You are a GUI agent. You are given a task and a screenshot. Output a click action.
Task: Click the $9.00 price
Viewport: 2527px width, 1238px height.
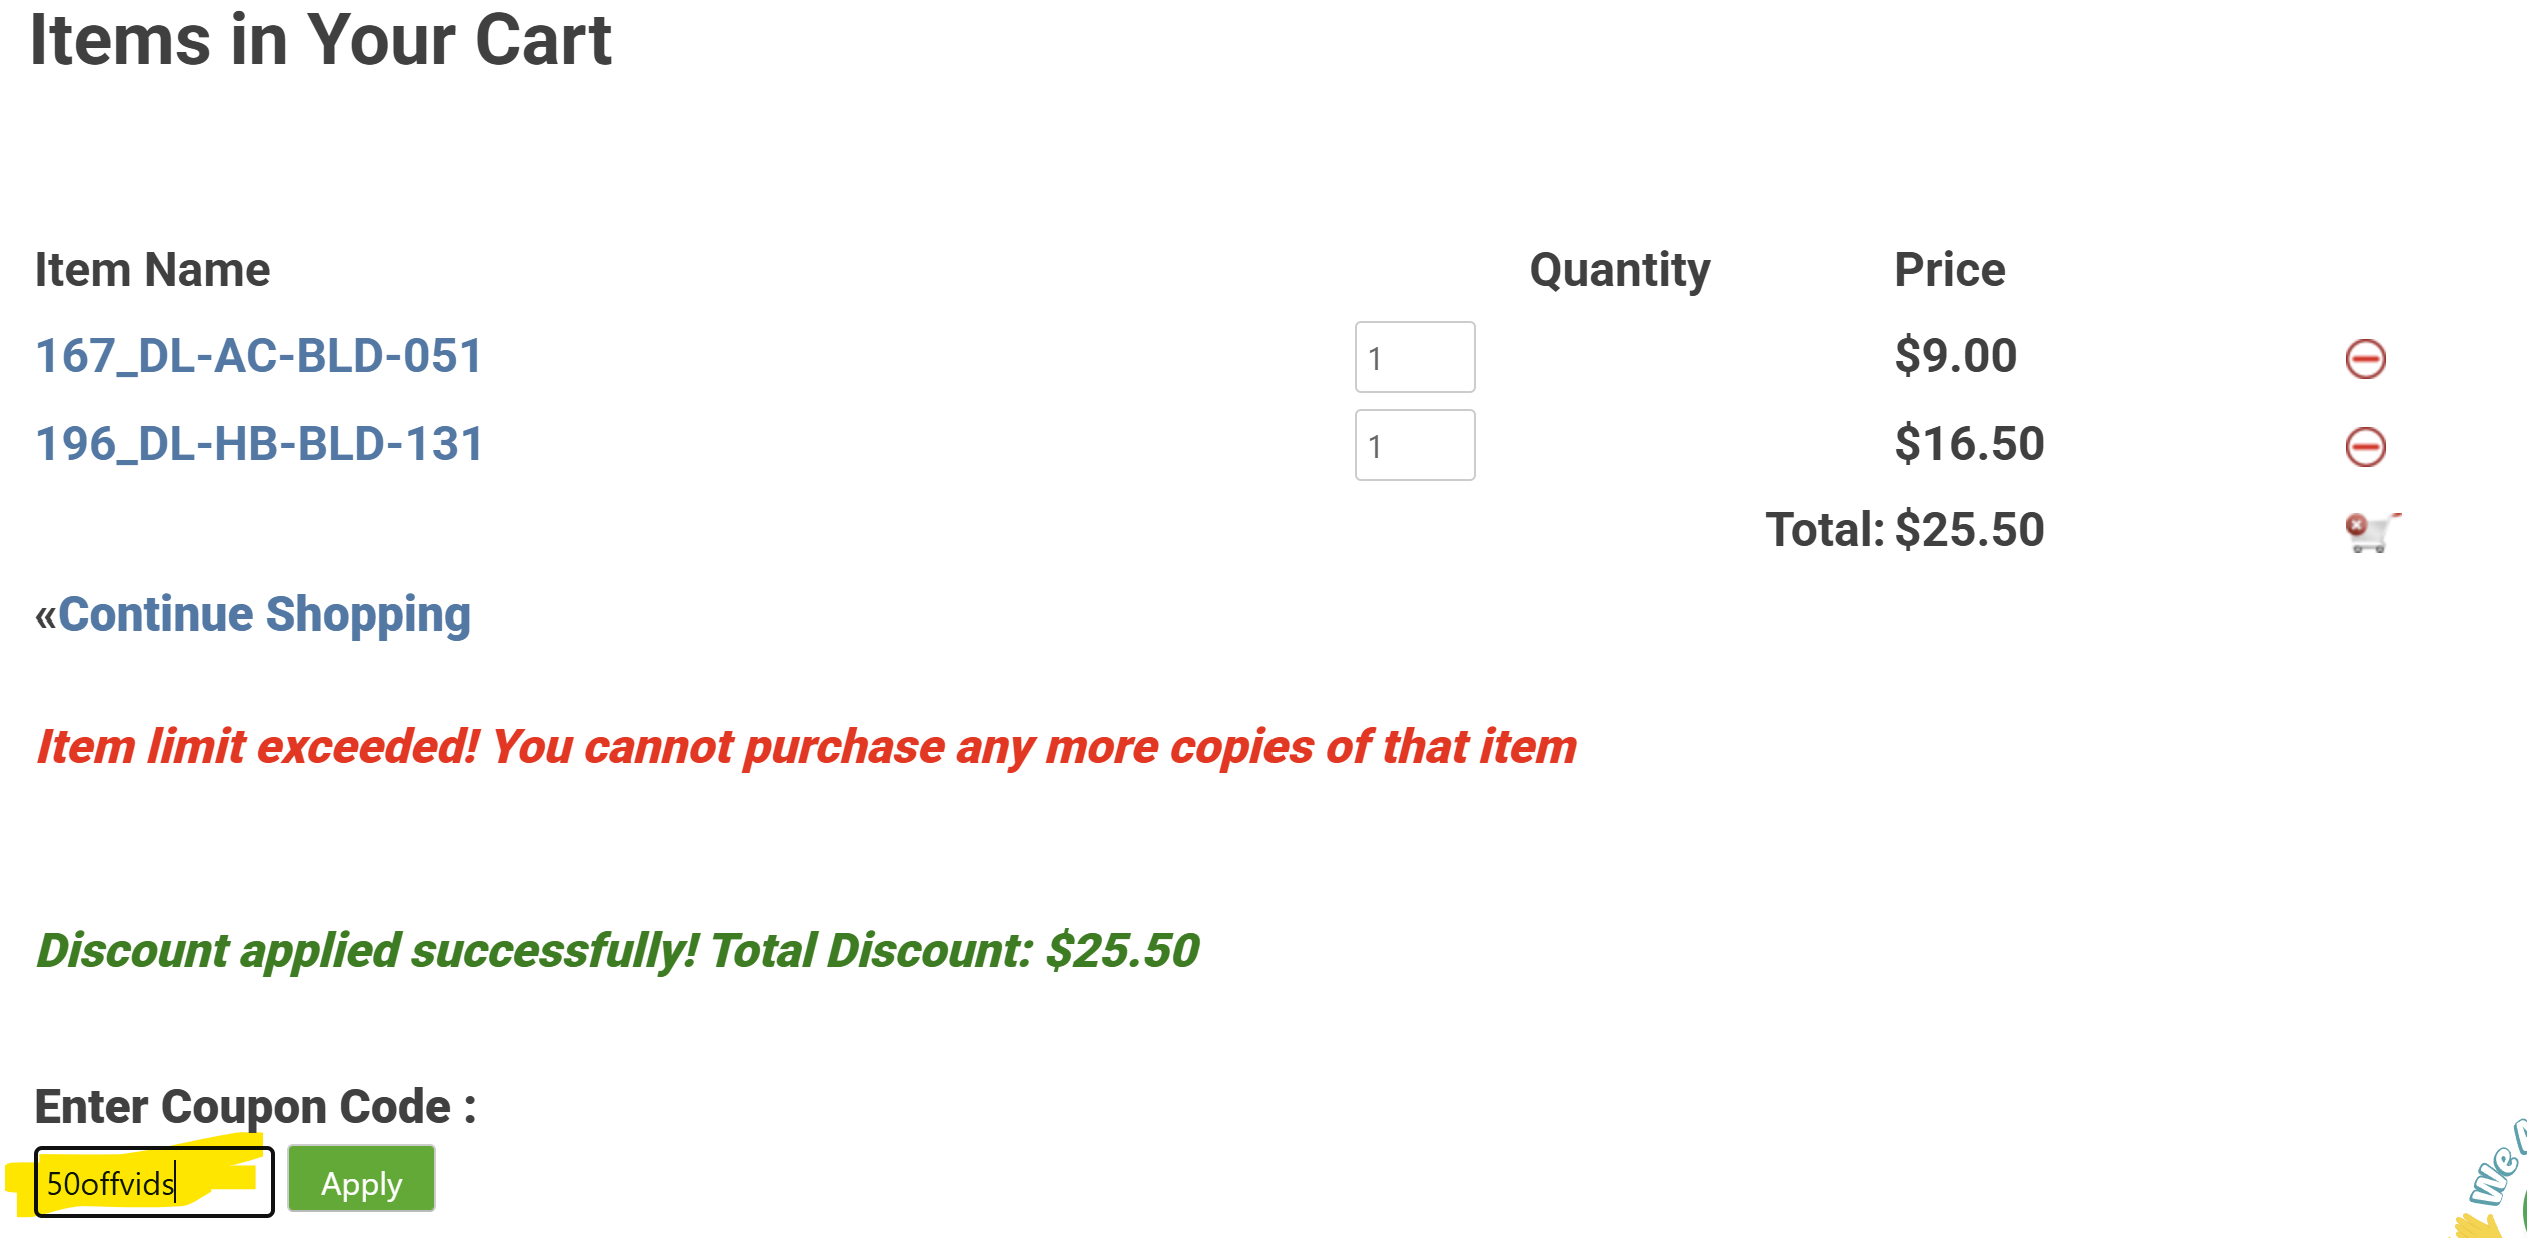[x=1955, y=357]
